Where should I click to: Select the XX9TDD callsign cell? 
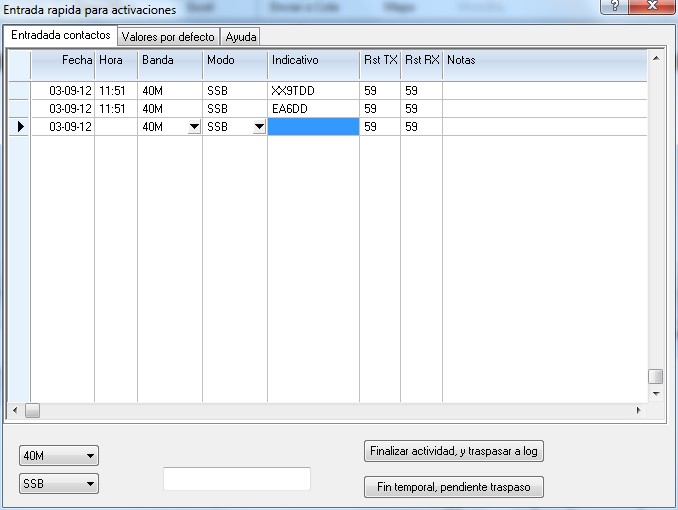point(313,91)
